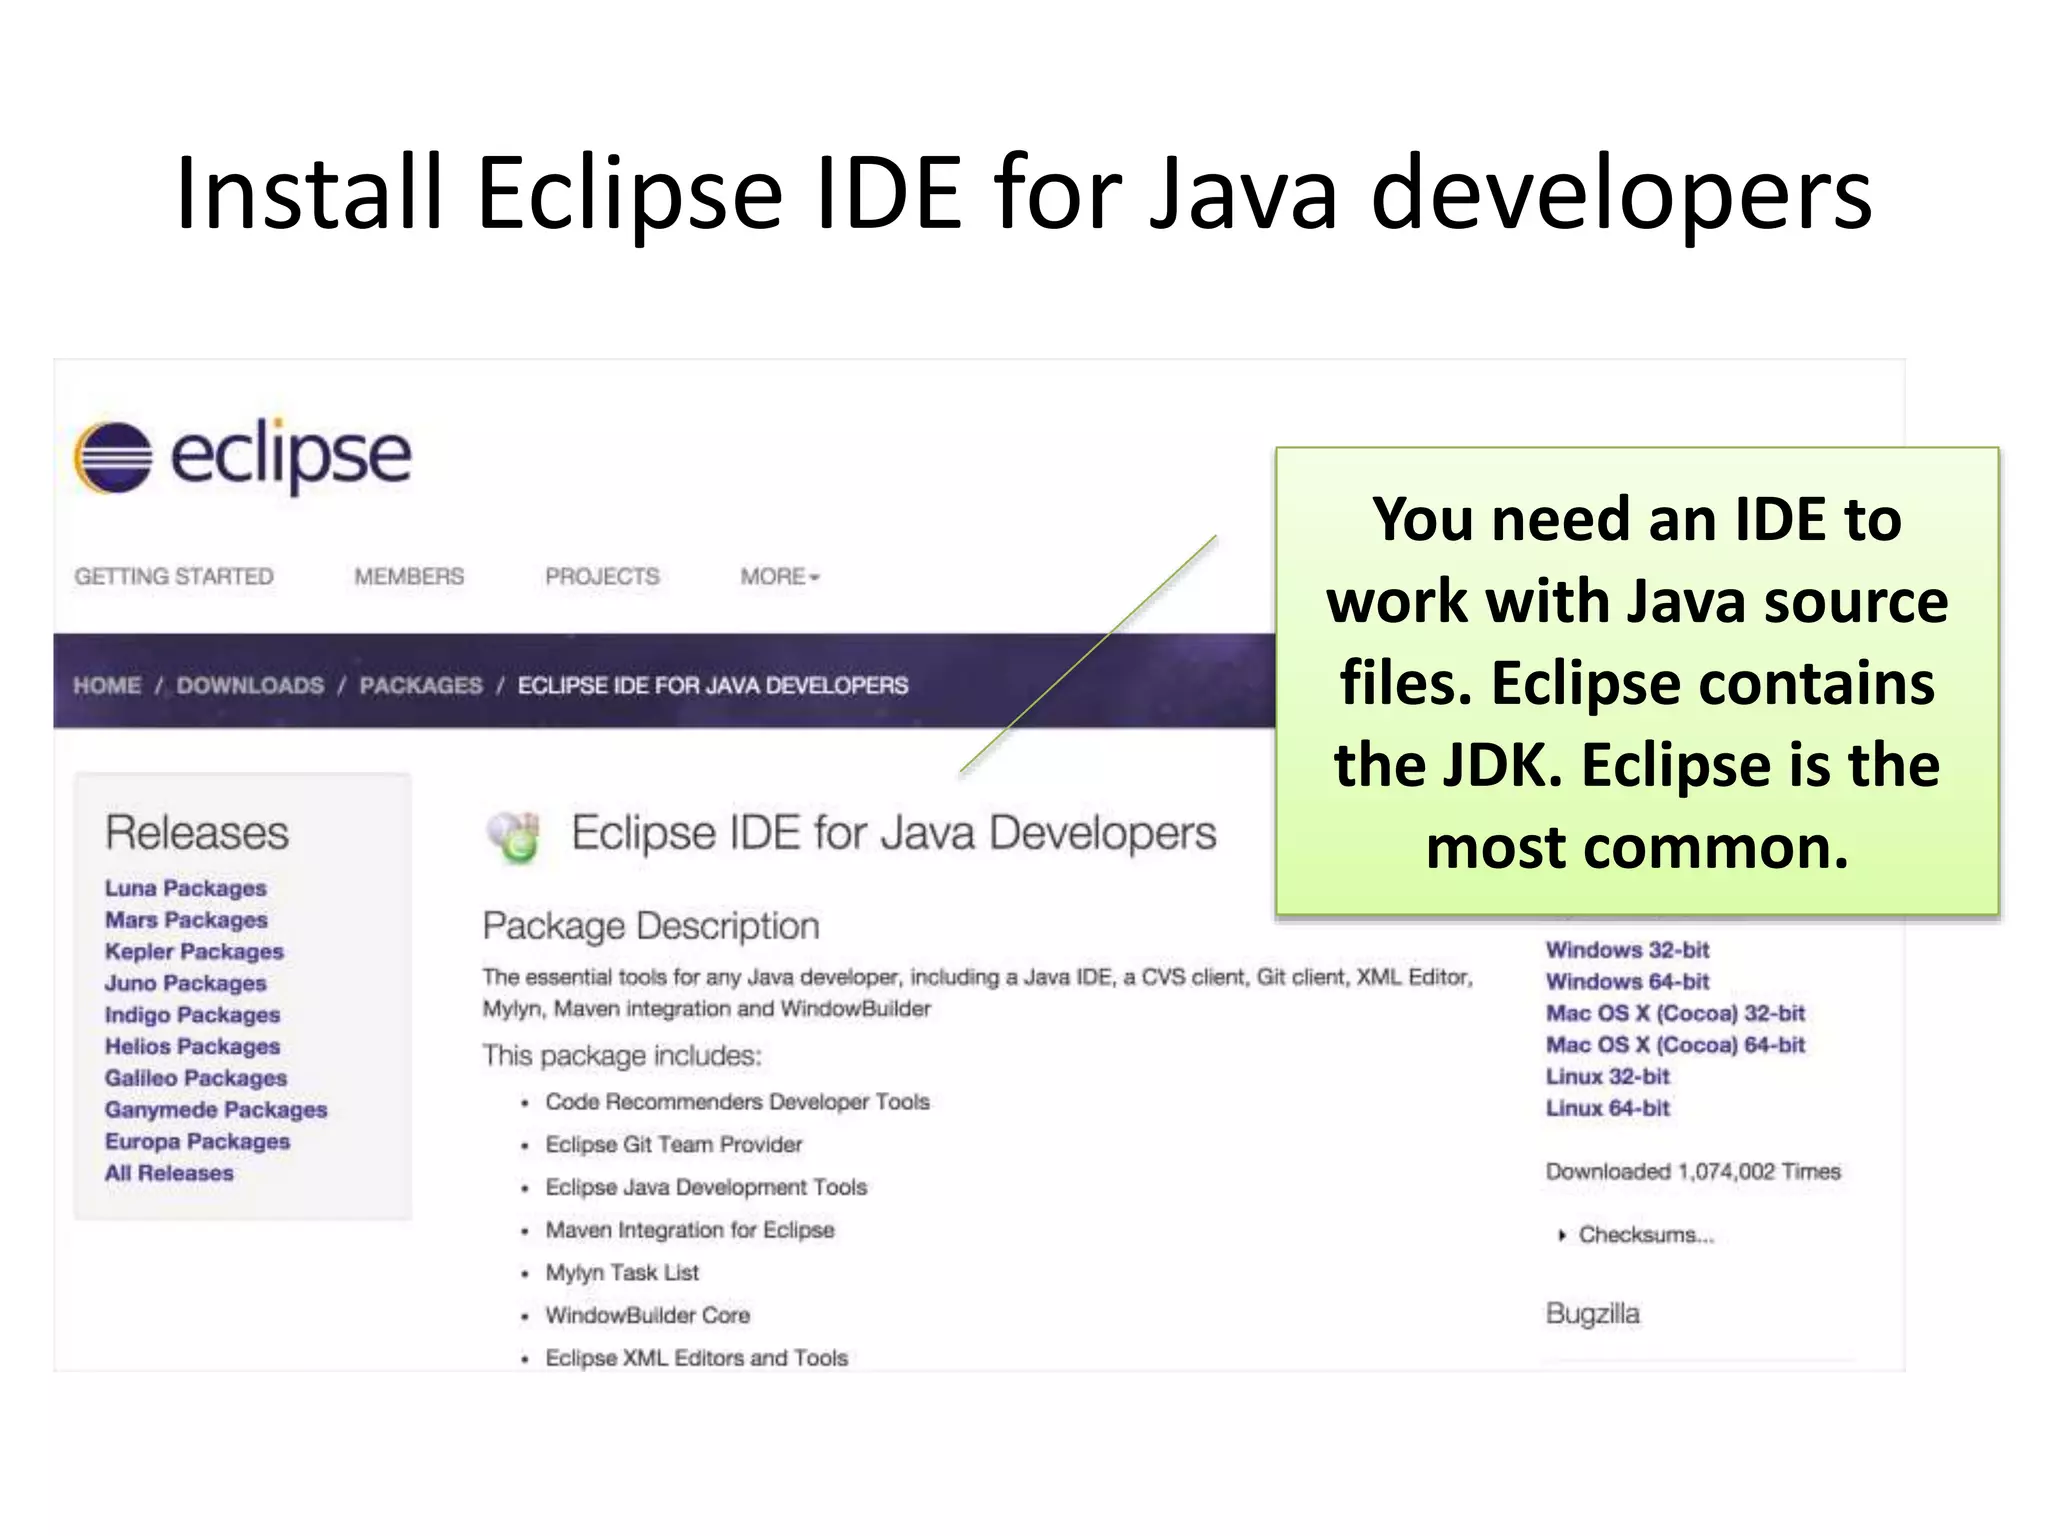The height and width of the screenshot is (1536, 2048).
Task: Click the Releases sidebar heading
Action: [197, 832]
